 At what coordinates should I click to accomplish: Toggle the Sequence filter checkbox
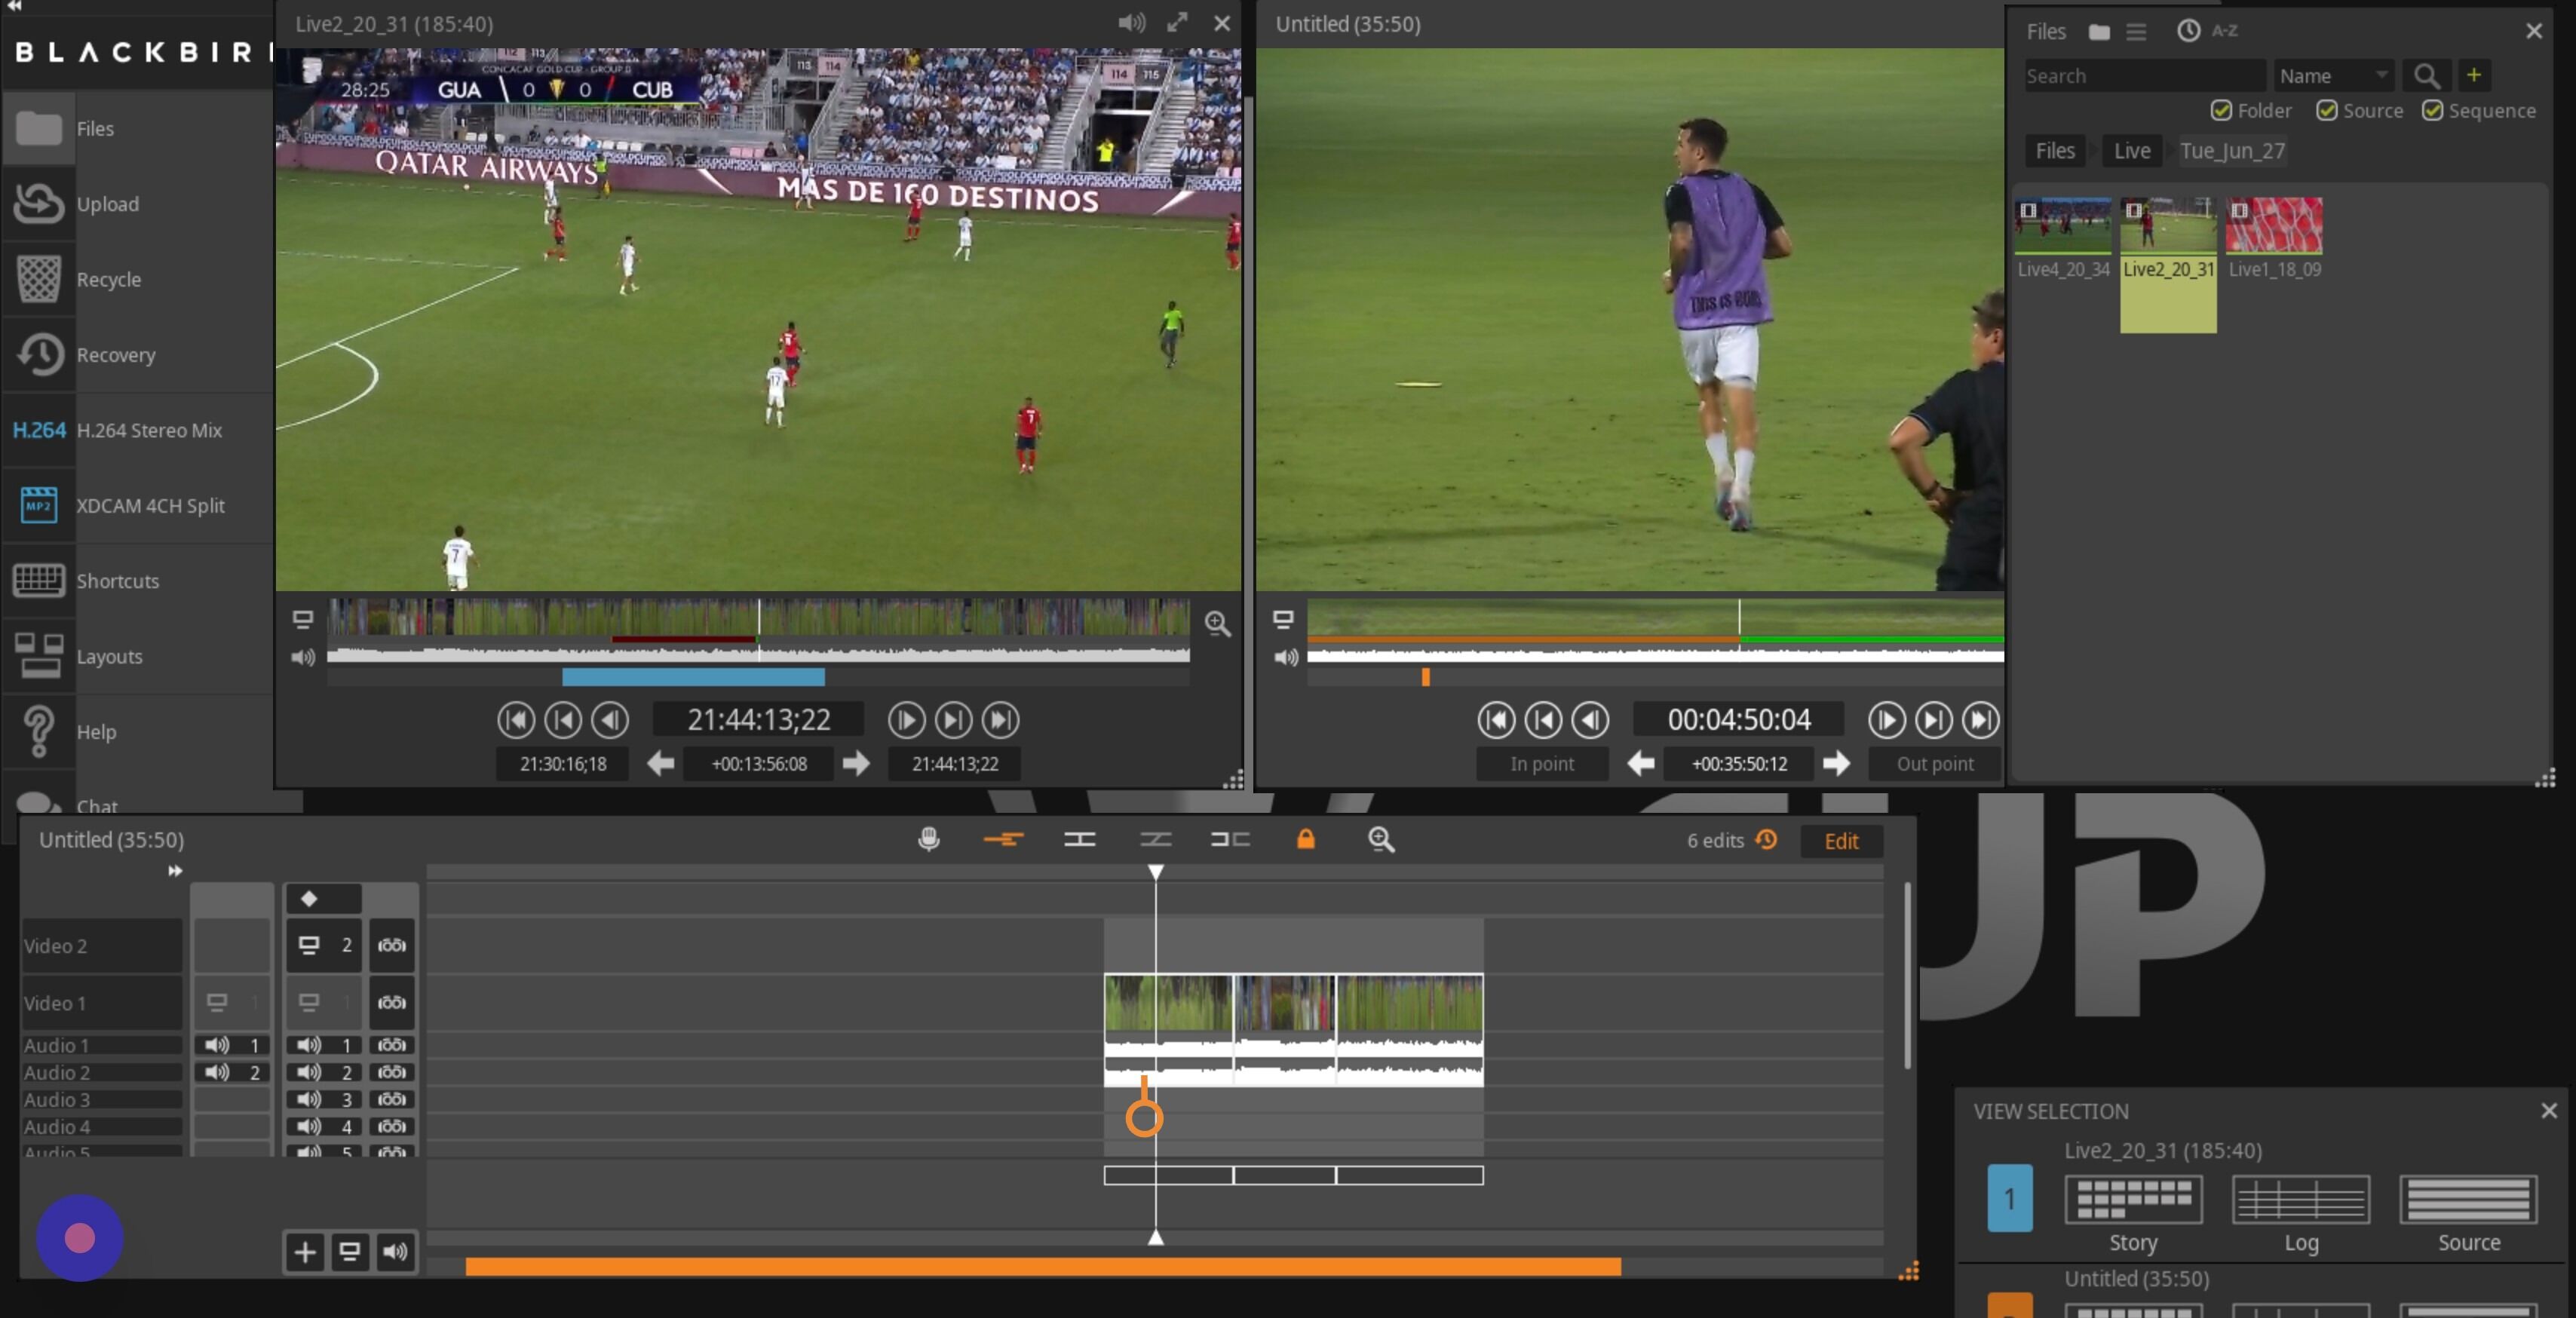(2434, 111)
